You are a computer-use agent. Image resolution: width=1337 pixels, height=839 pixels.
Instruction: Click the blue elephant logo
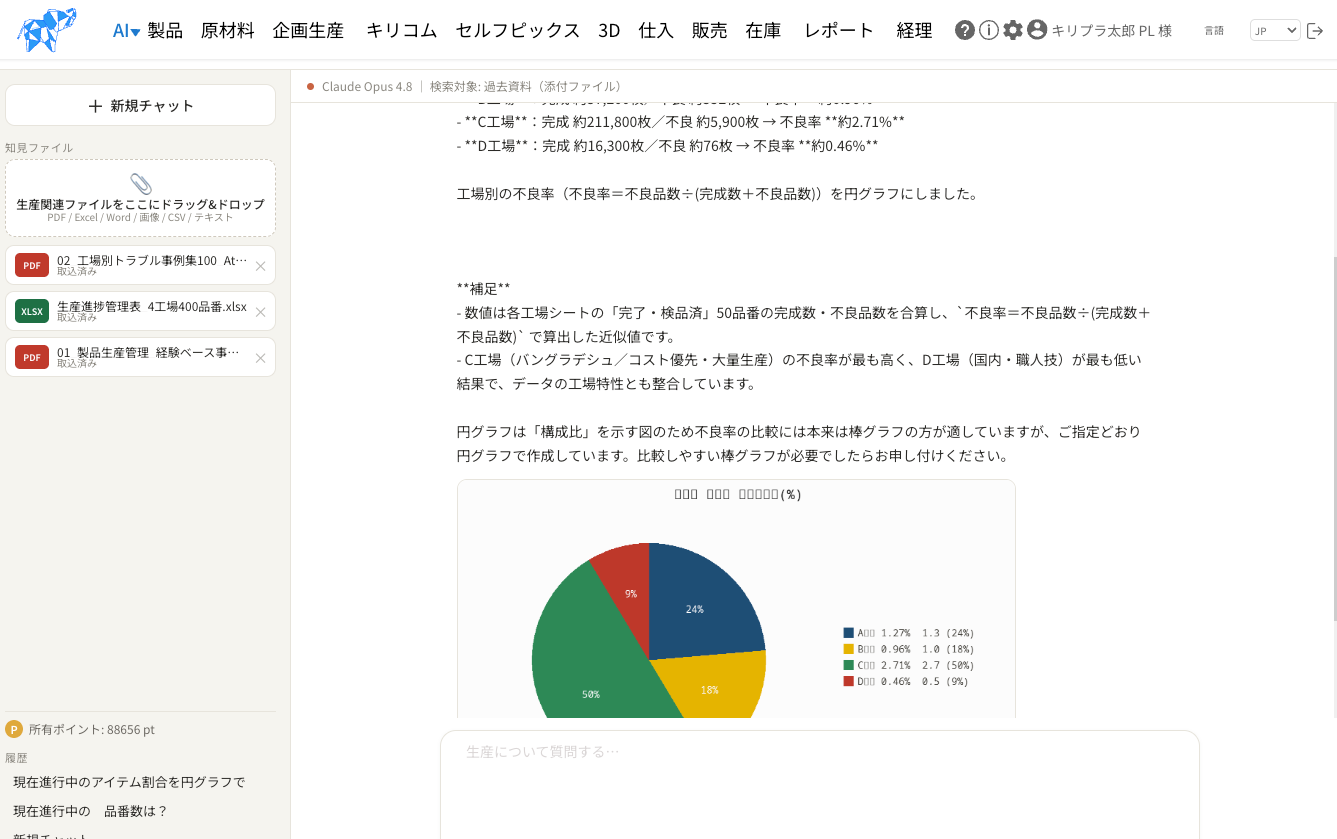pos(47,30)
